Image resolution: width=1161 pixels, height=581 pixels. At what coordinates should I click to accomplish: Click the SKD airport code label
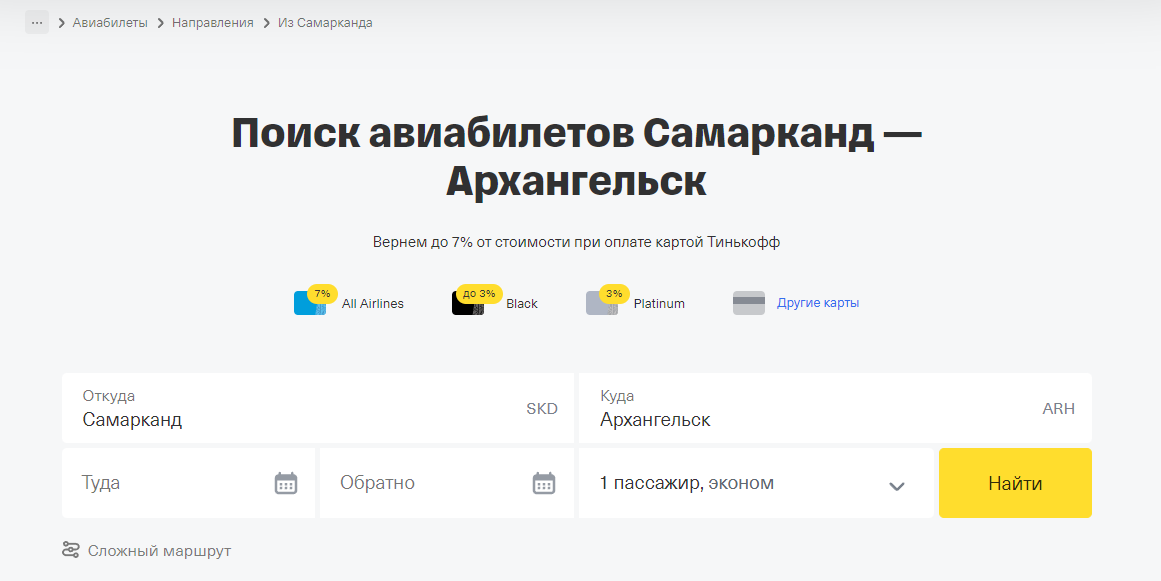pos(542,408)
